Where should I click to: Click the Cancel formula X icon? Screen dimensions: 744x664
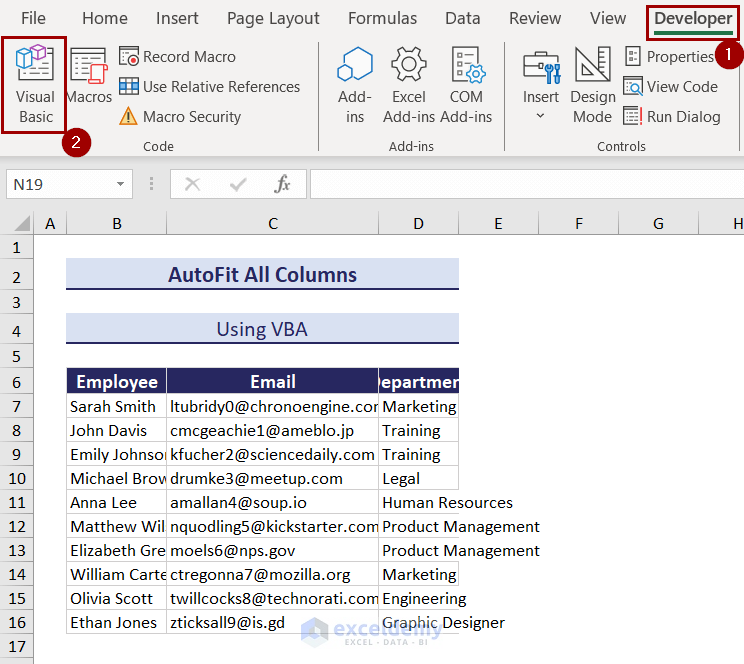click(192, 184)
